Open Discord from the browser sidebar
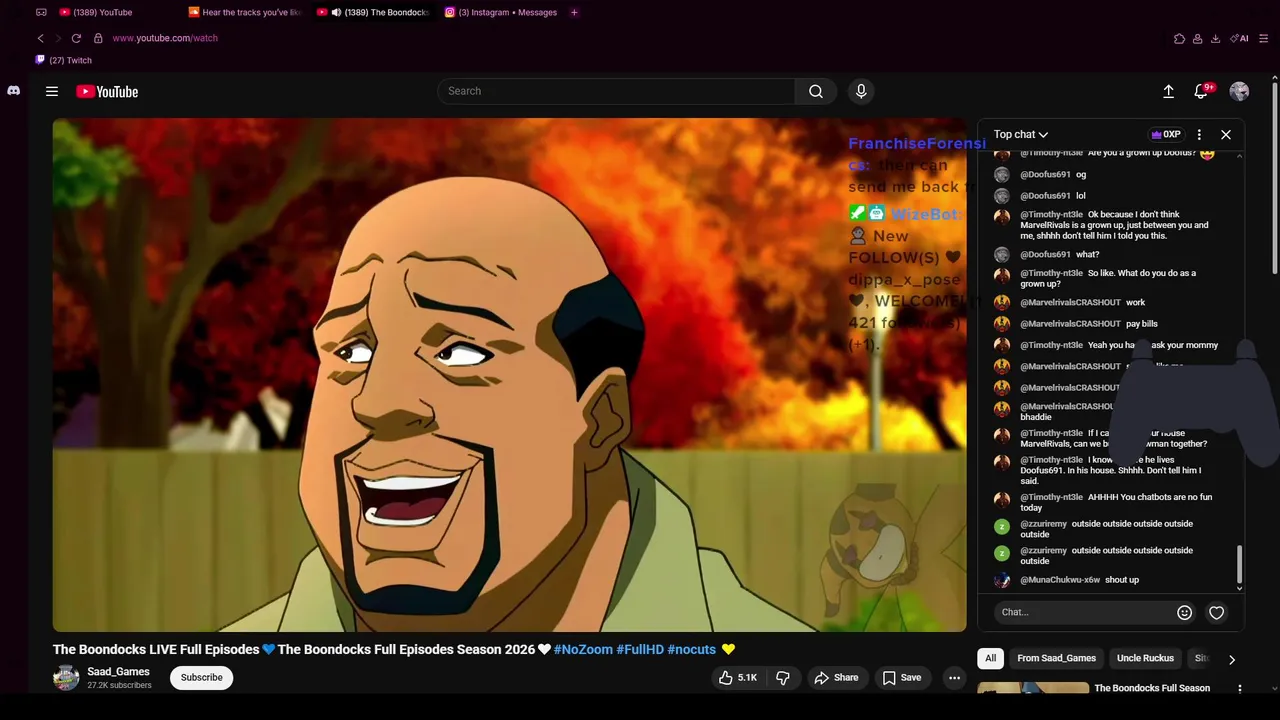This screenshot has width=1280, height=720. tap(13, 90)
